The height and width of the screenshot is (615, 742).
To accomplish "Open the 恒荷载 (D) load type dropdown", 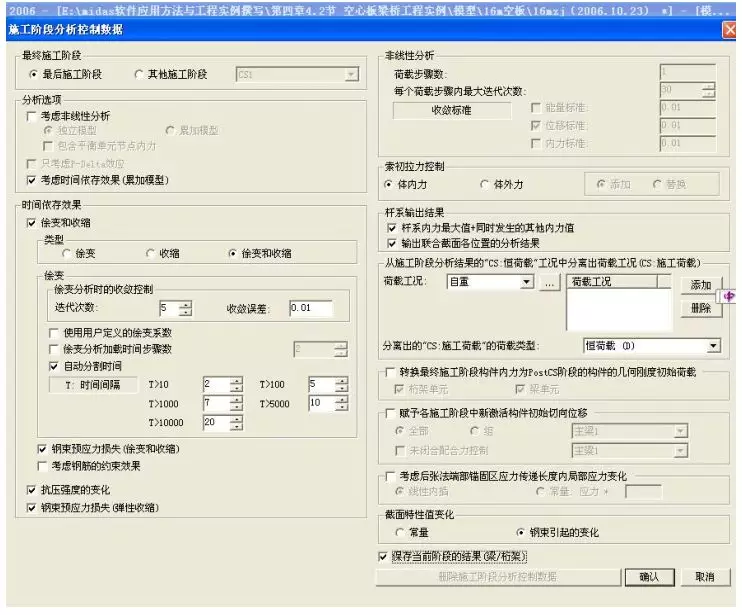I will [714, 346].
